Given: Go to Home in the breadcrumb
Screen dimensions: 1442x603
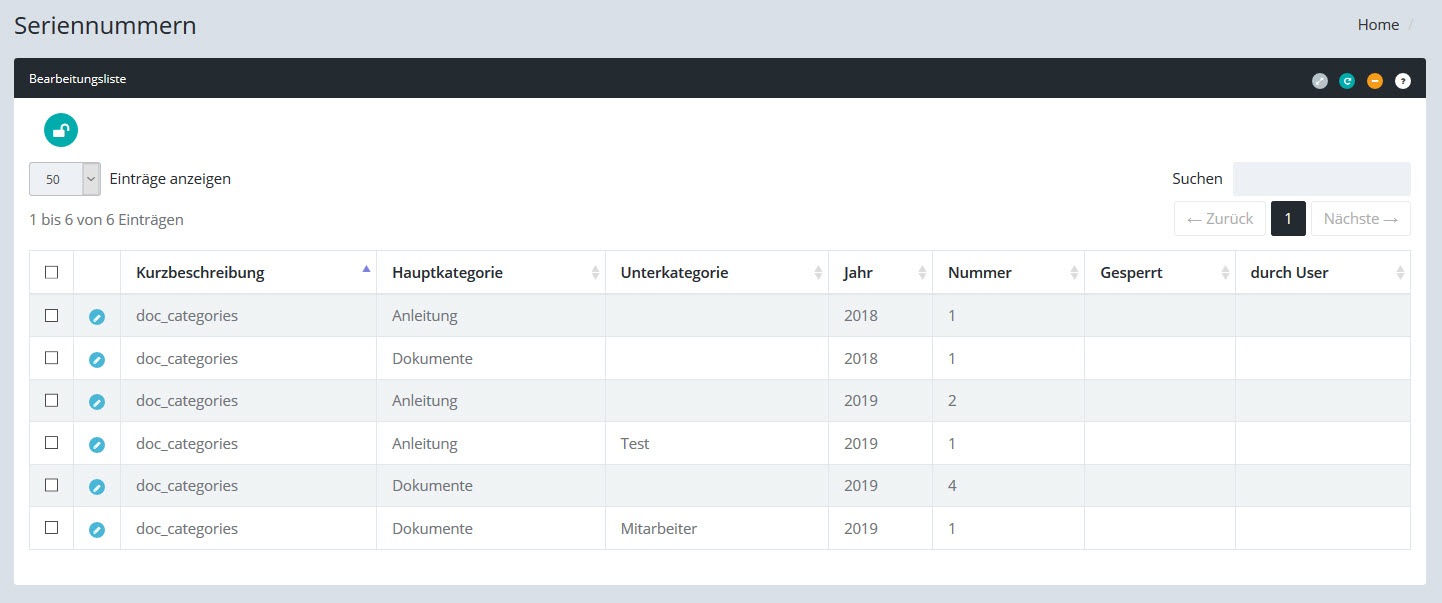Looking at the screenshot, I should pos(1378,25).
